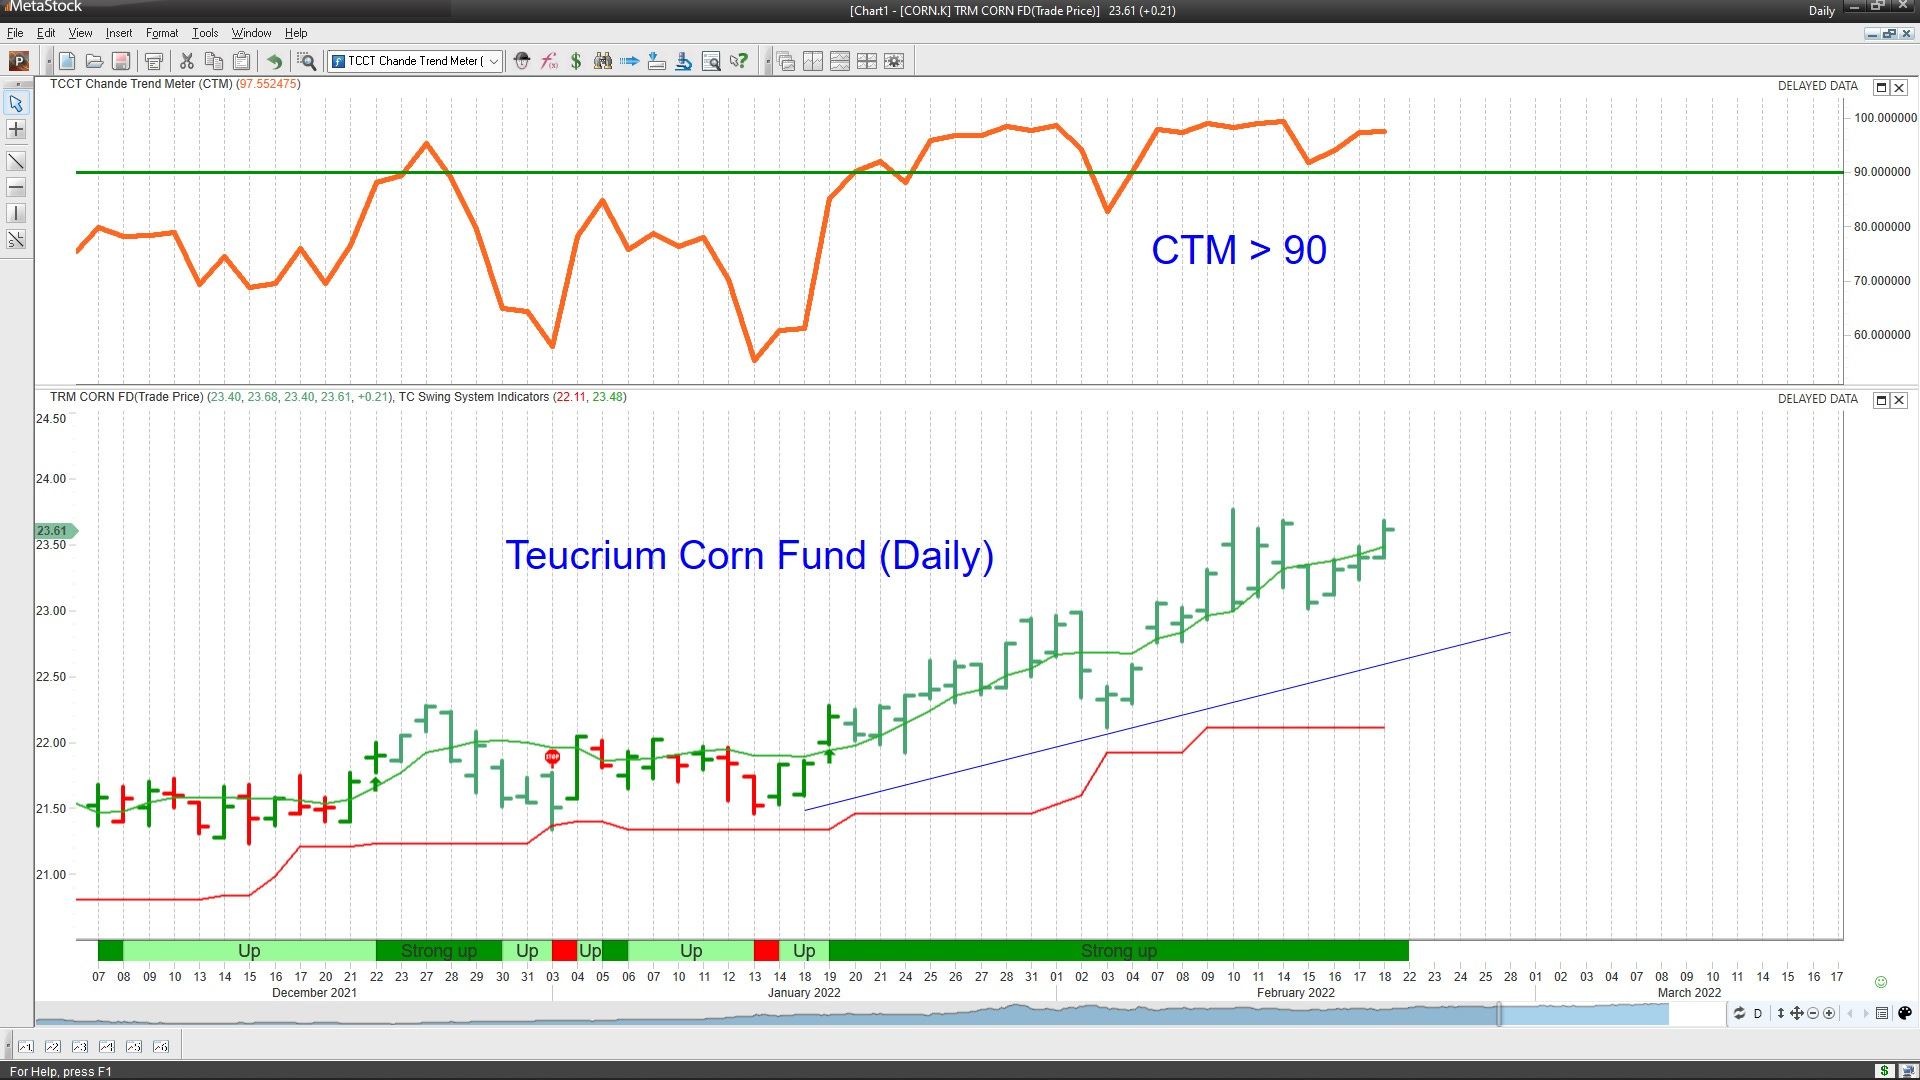Click the vertical rescale arrows icon
1920x1080 pixels.
[1780, 1013]
